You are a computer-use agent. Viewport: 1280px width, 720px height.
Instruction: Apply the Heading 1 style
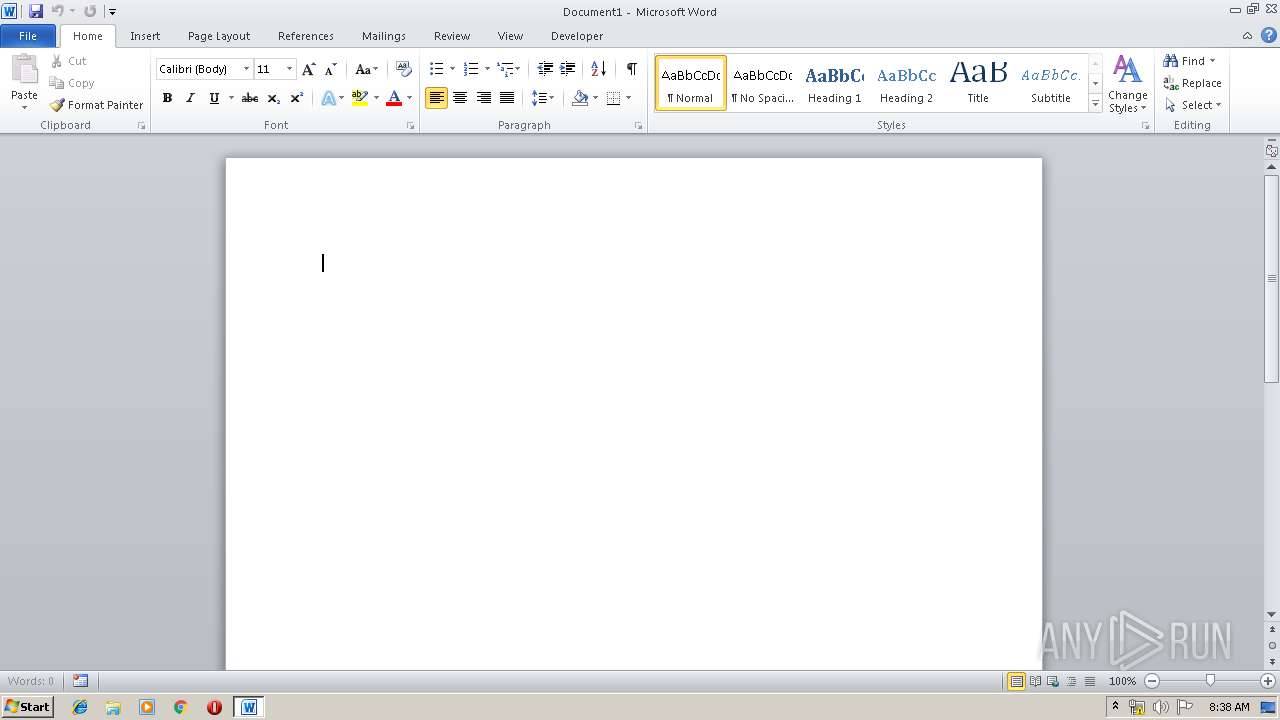pos(835,83)
